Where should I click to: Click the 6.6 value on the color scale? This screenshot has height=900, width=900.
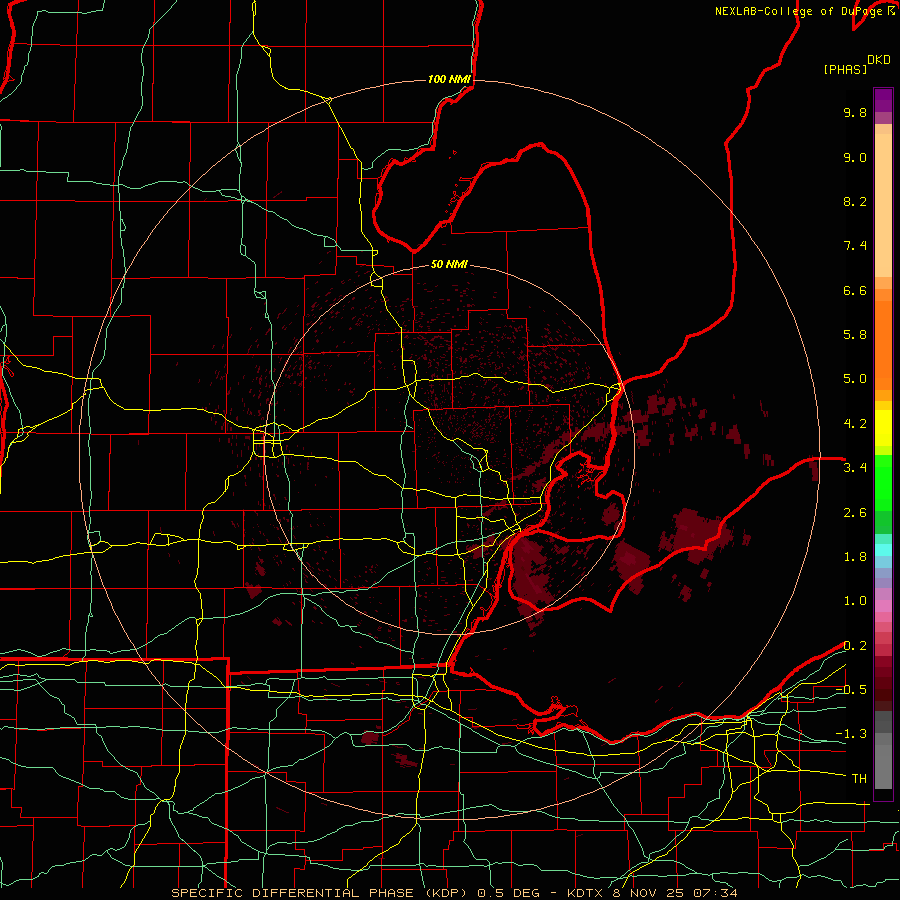(x=855, y=290)
